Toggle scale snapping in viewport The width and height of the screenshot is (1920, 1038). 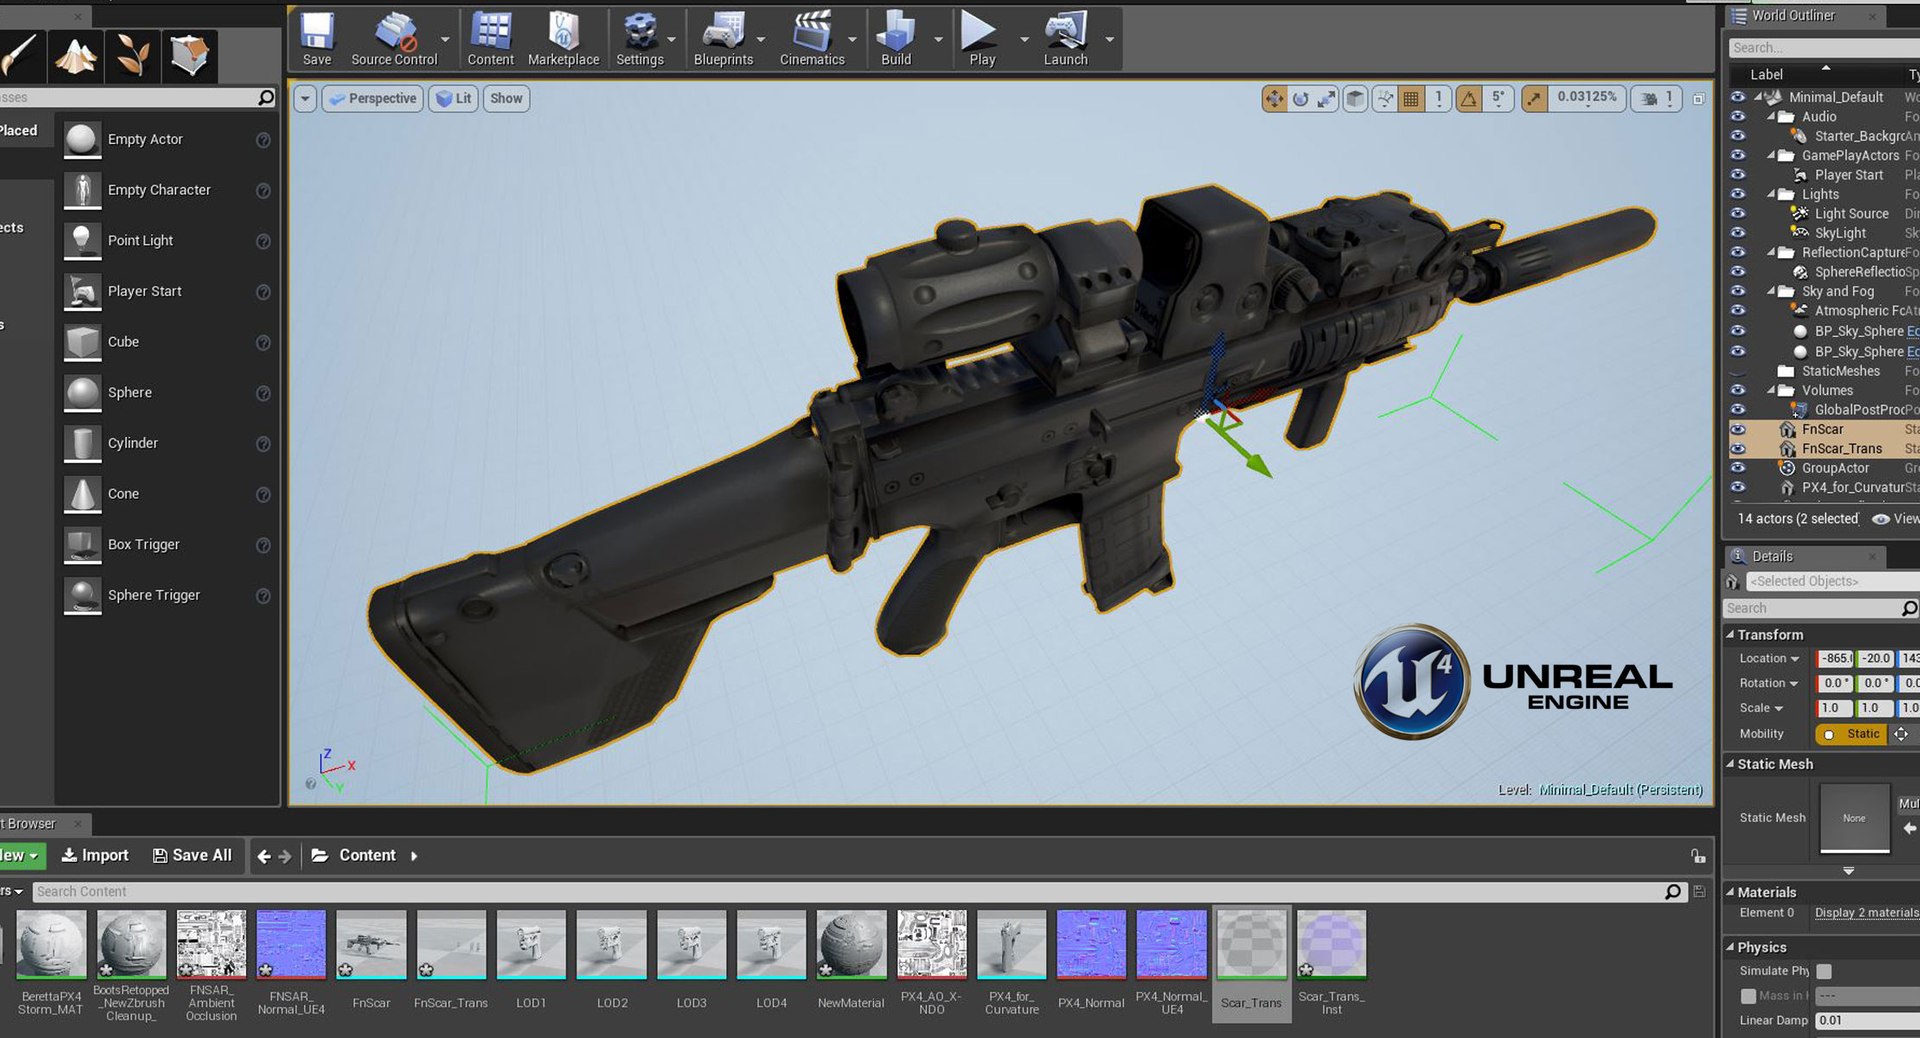click(x=1534, y=98)
